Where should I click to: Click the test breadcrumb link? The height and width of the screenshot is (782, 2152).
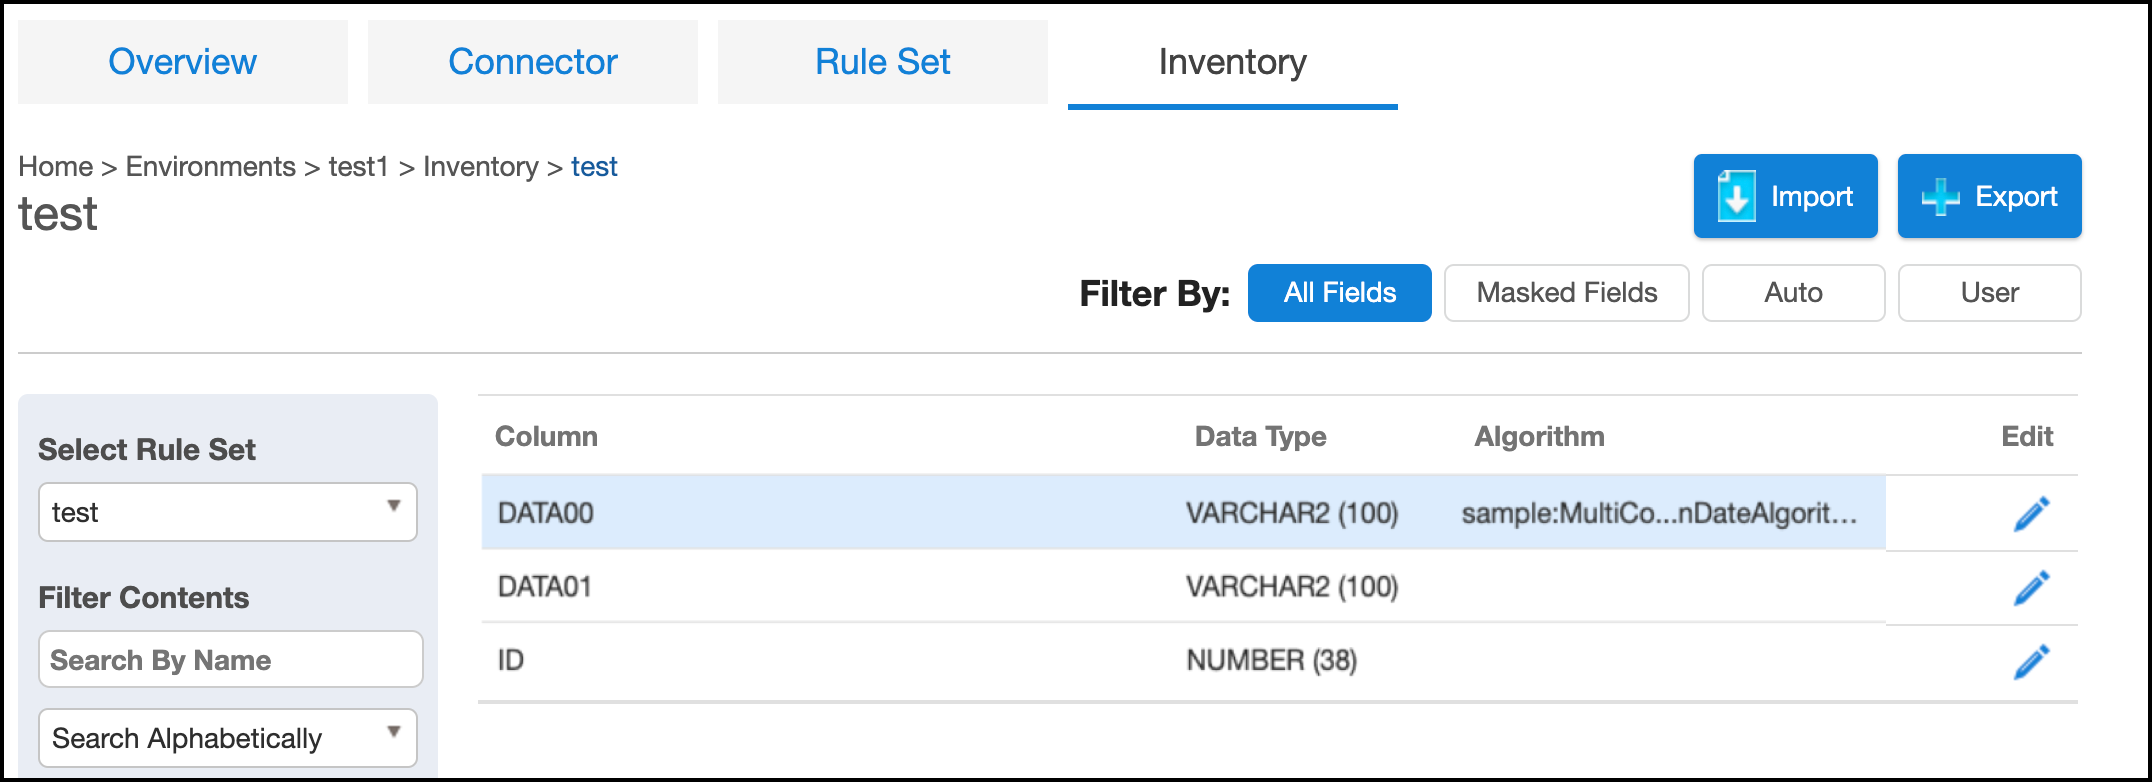(x=594, y=167)
